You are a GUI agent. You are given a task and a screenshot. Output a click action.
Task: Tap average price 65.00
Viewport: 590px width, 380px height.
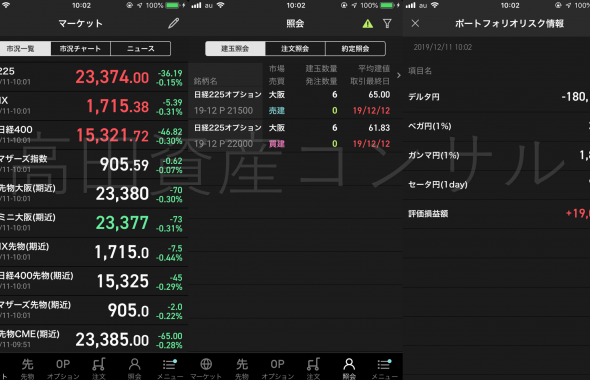(x=379, y=94)
